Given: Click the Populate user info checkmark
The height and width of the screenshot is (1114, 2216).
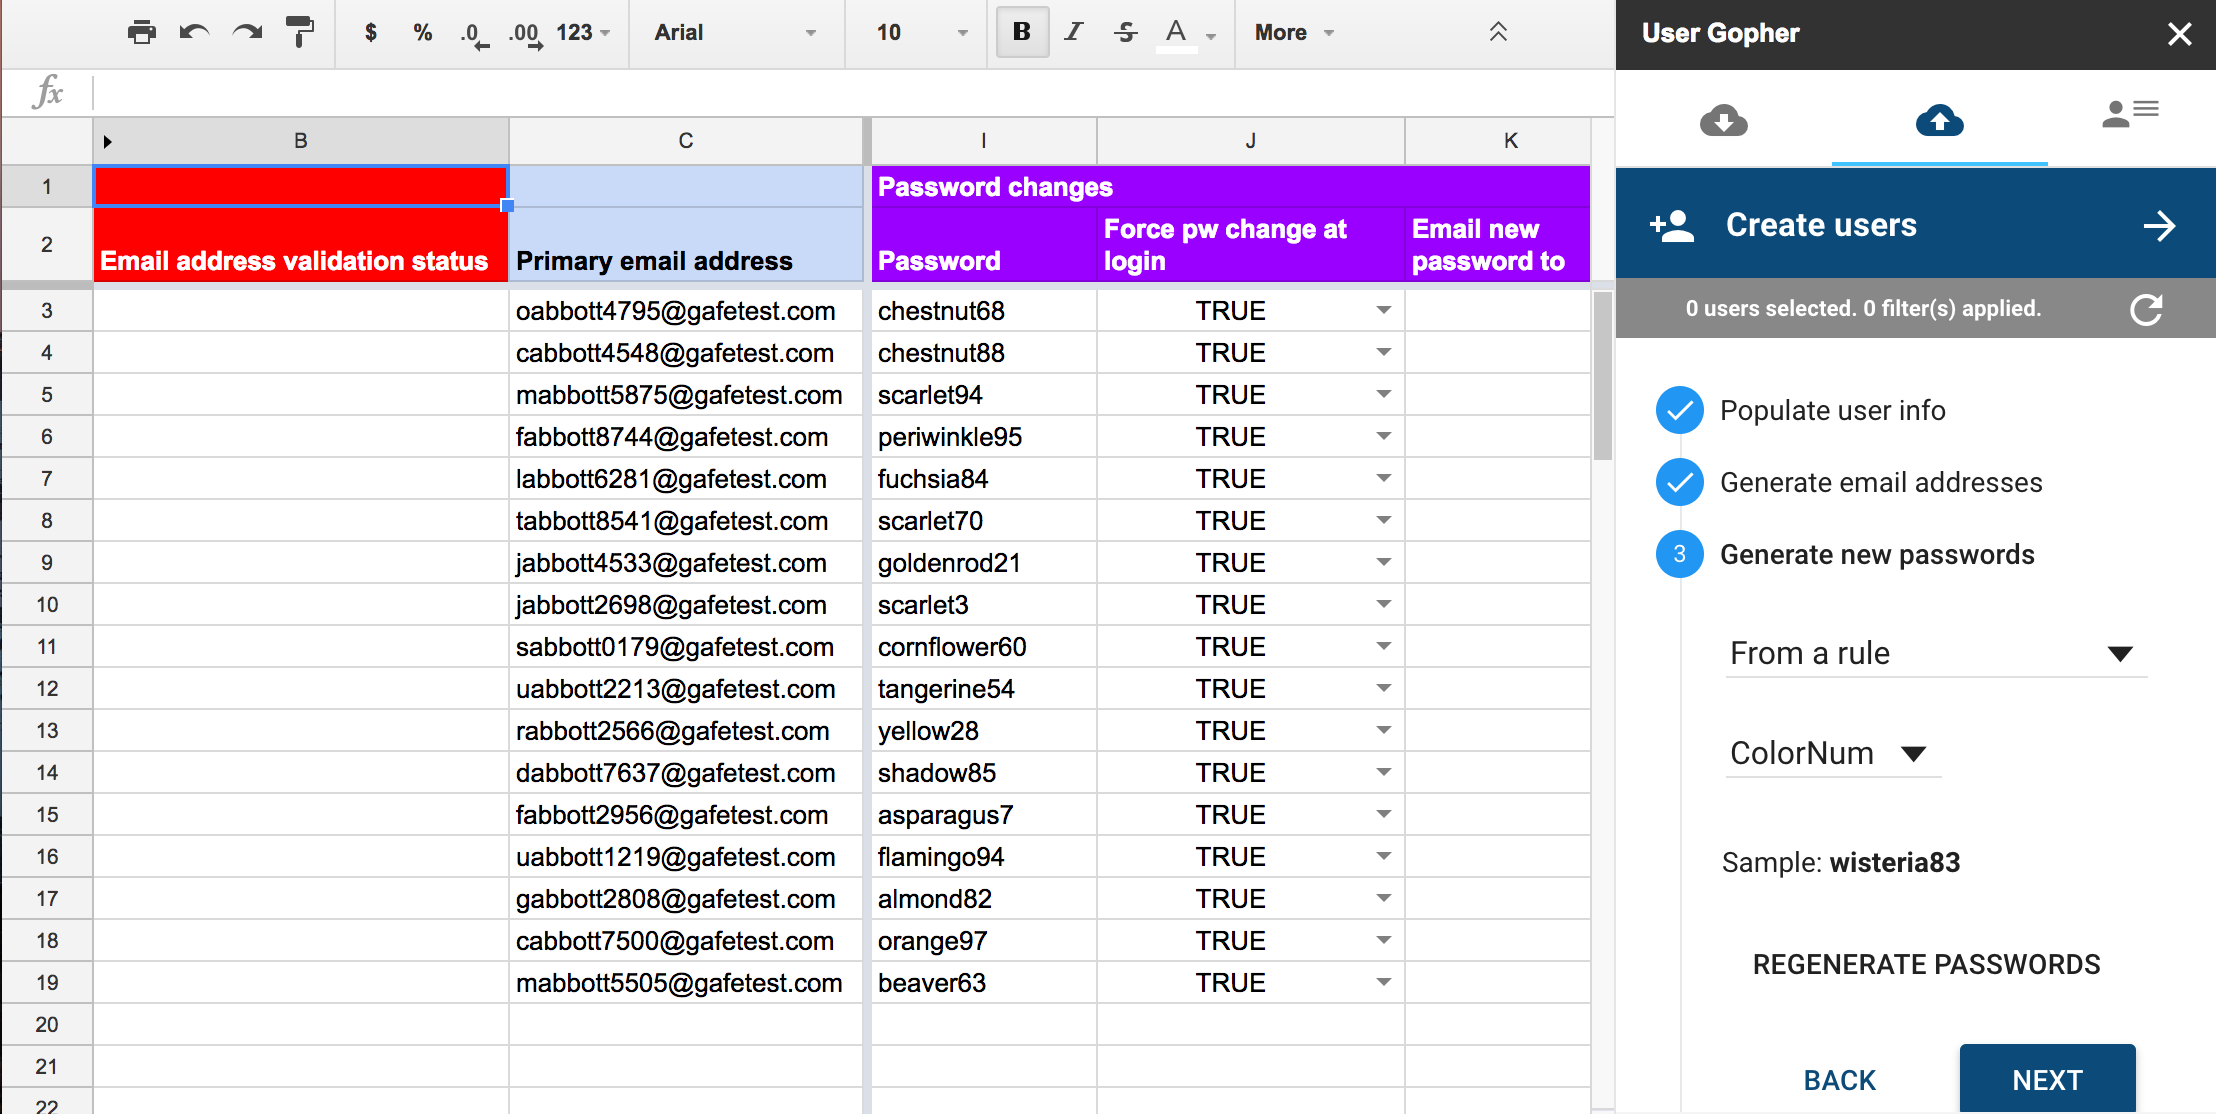Looking at the screenshot, I should click(x=1680, y=410).
